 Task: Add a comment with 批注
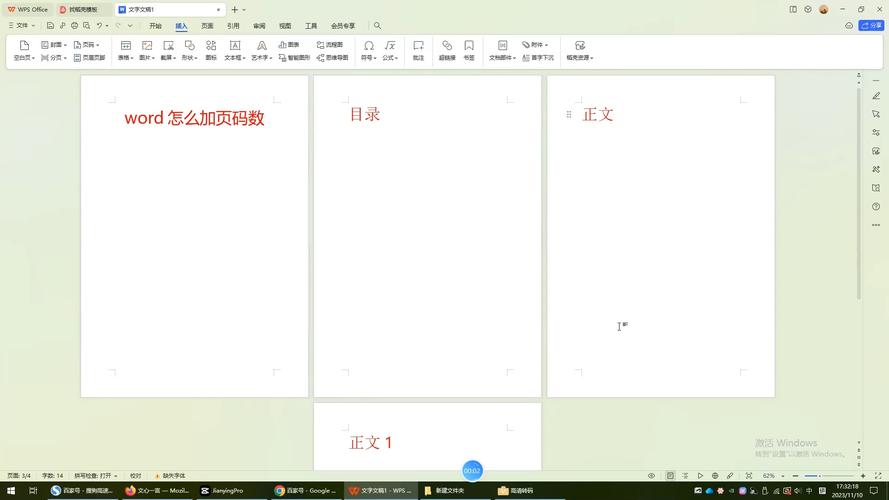(418, 50)
